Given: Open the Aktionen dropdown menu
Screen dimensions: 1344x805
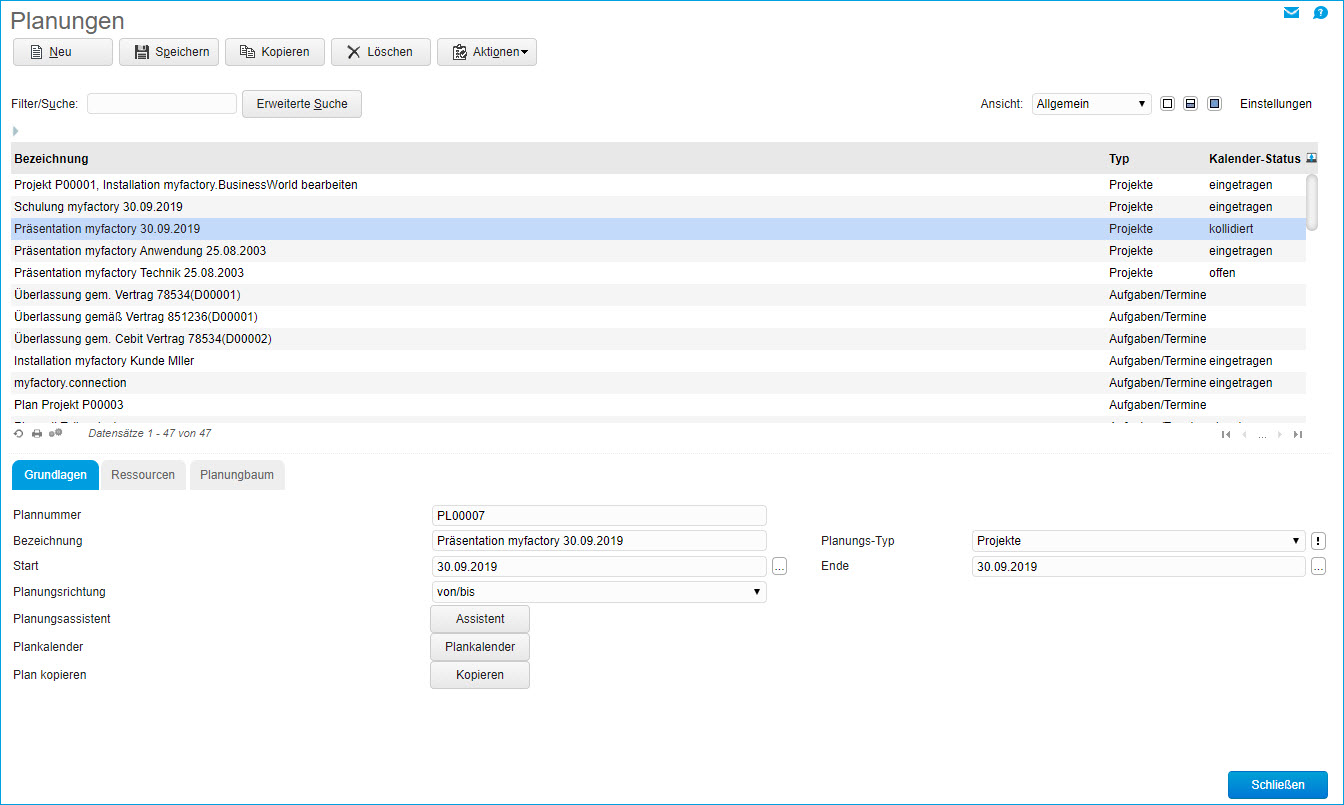Looking at the screenshot, I should 487,52.
